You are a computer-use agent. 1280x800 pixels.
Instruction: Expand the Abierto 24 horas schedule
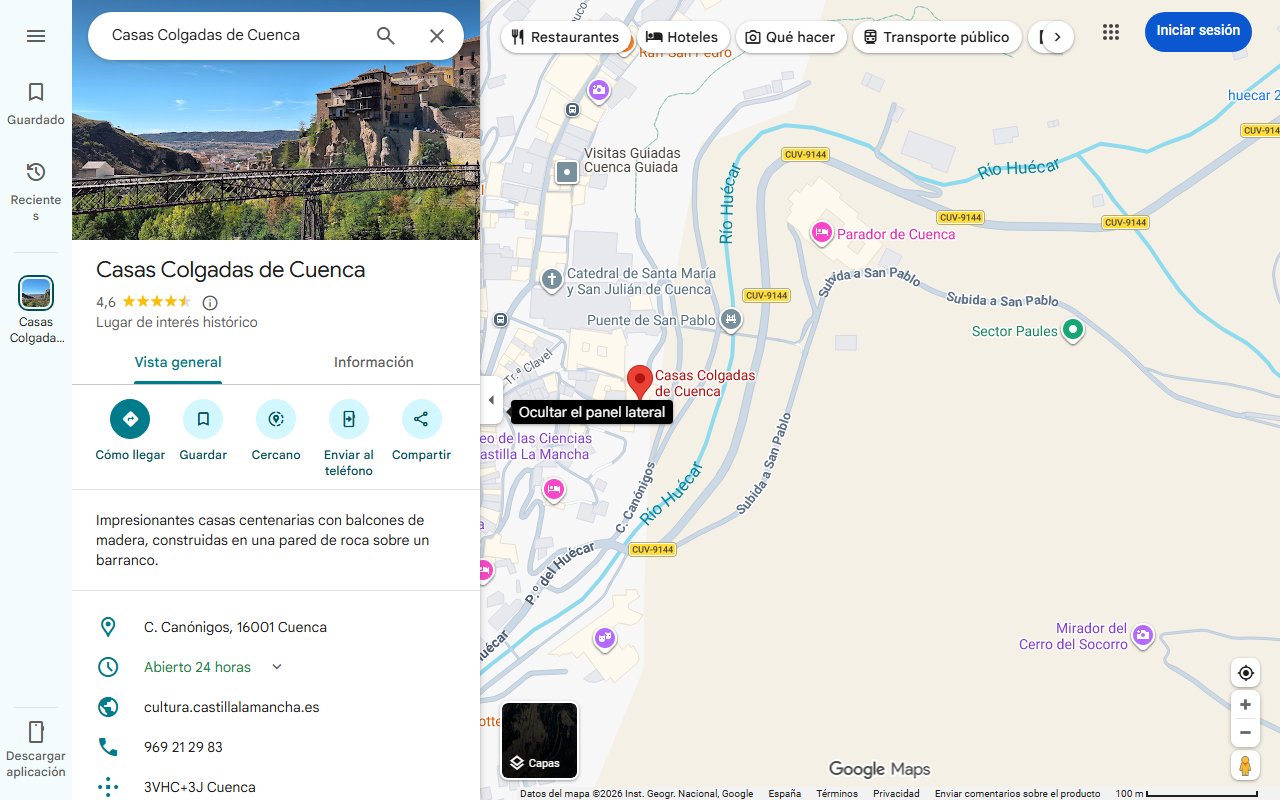click(276, 666)
